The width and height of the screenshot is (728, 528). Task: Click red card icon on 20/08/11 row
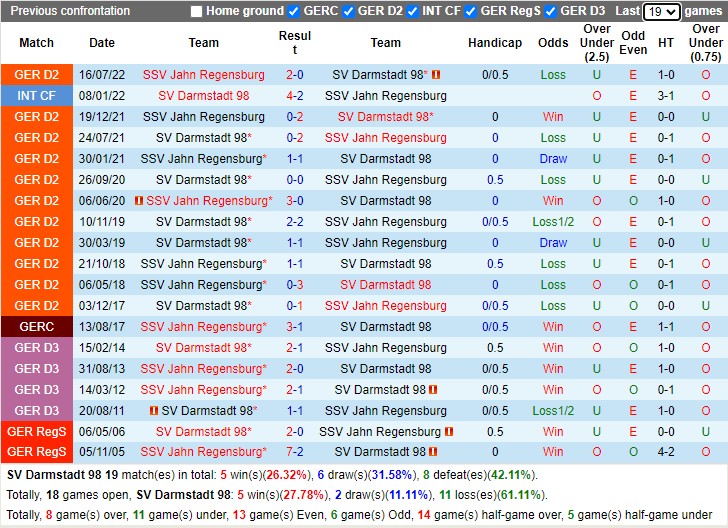[154, 411]
